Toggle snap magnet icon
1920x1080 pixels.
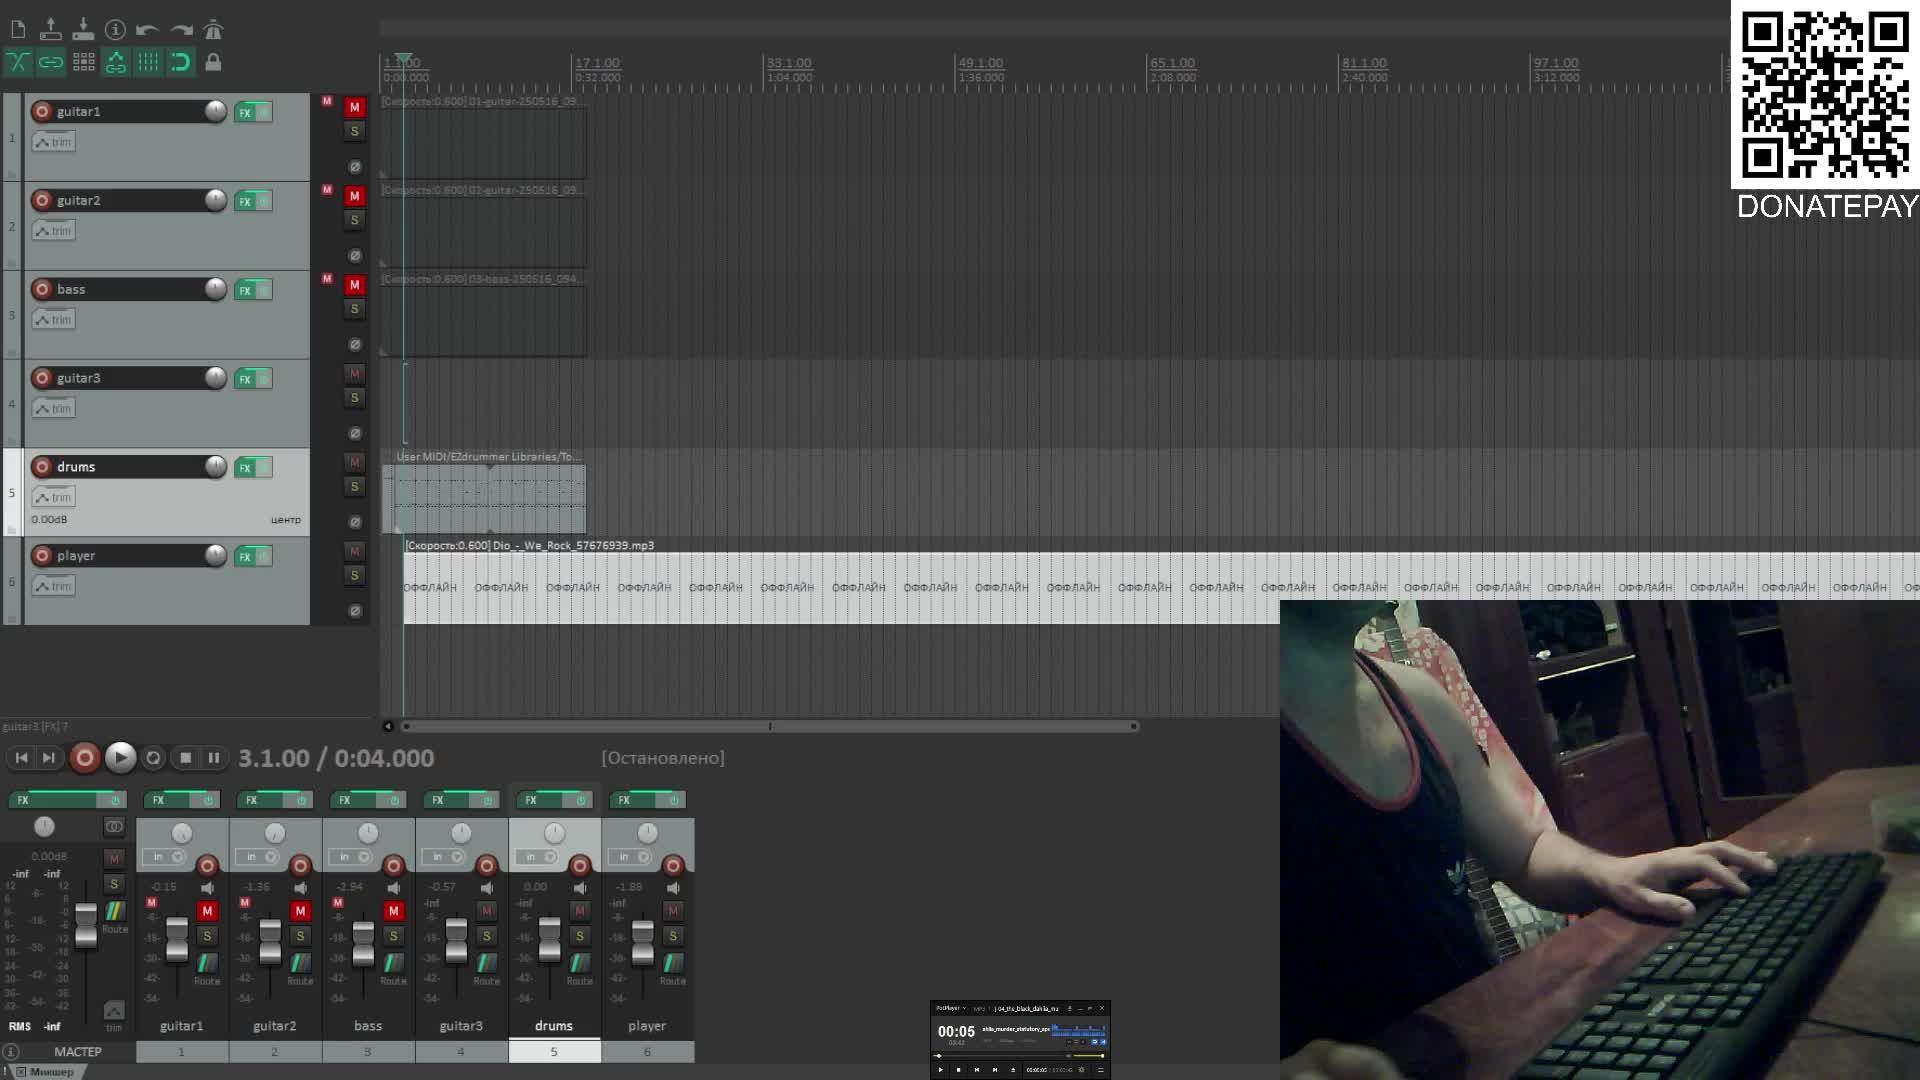pos(181,63)
